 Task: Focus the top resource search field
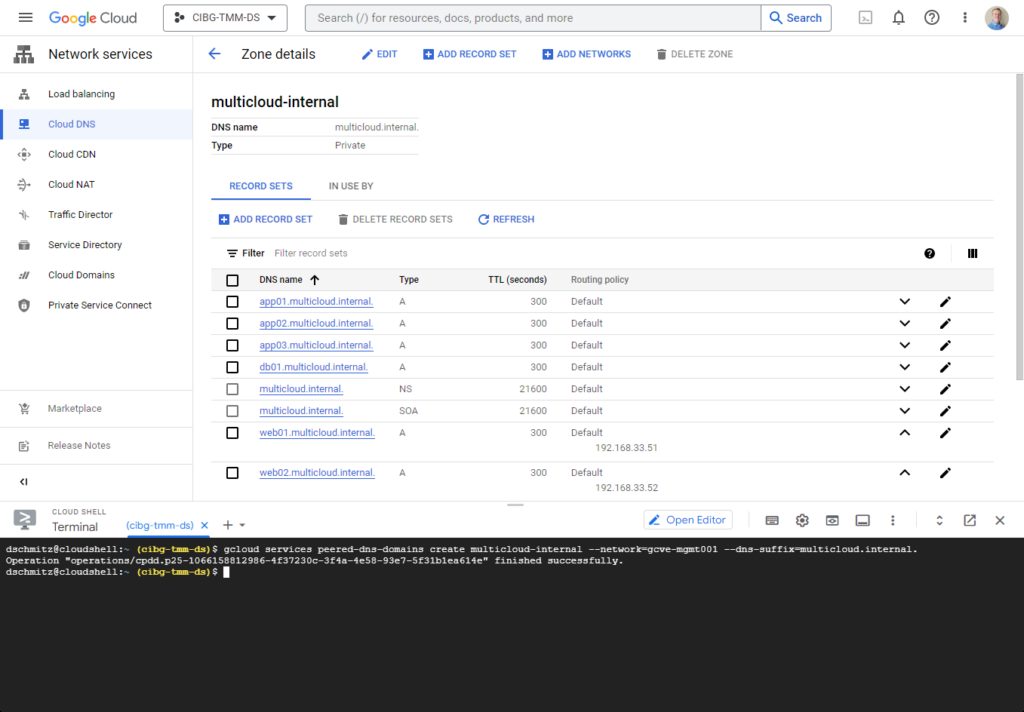(x=533, y=18)
